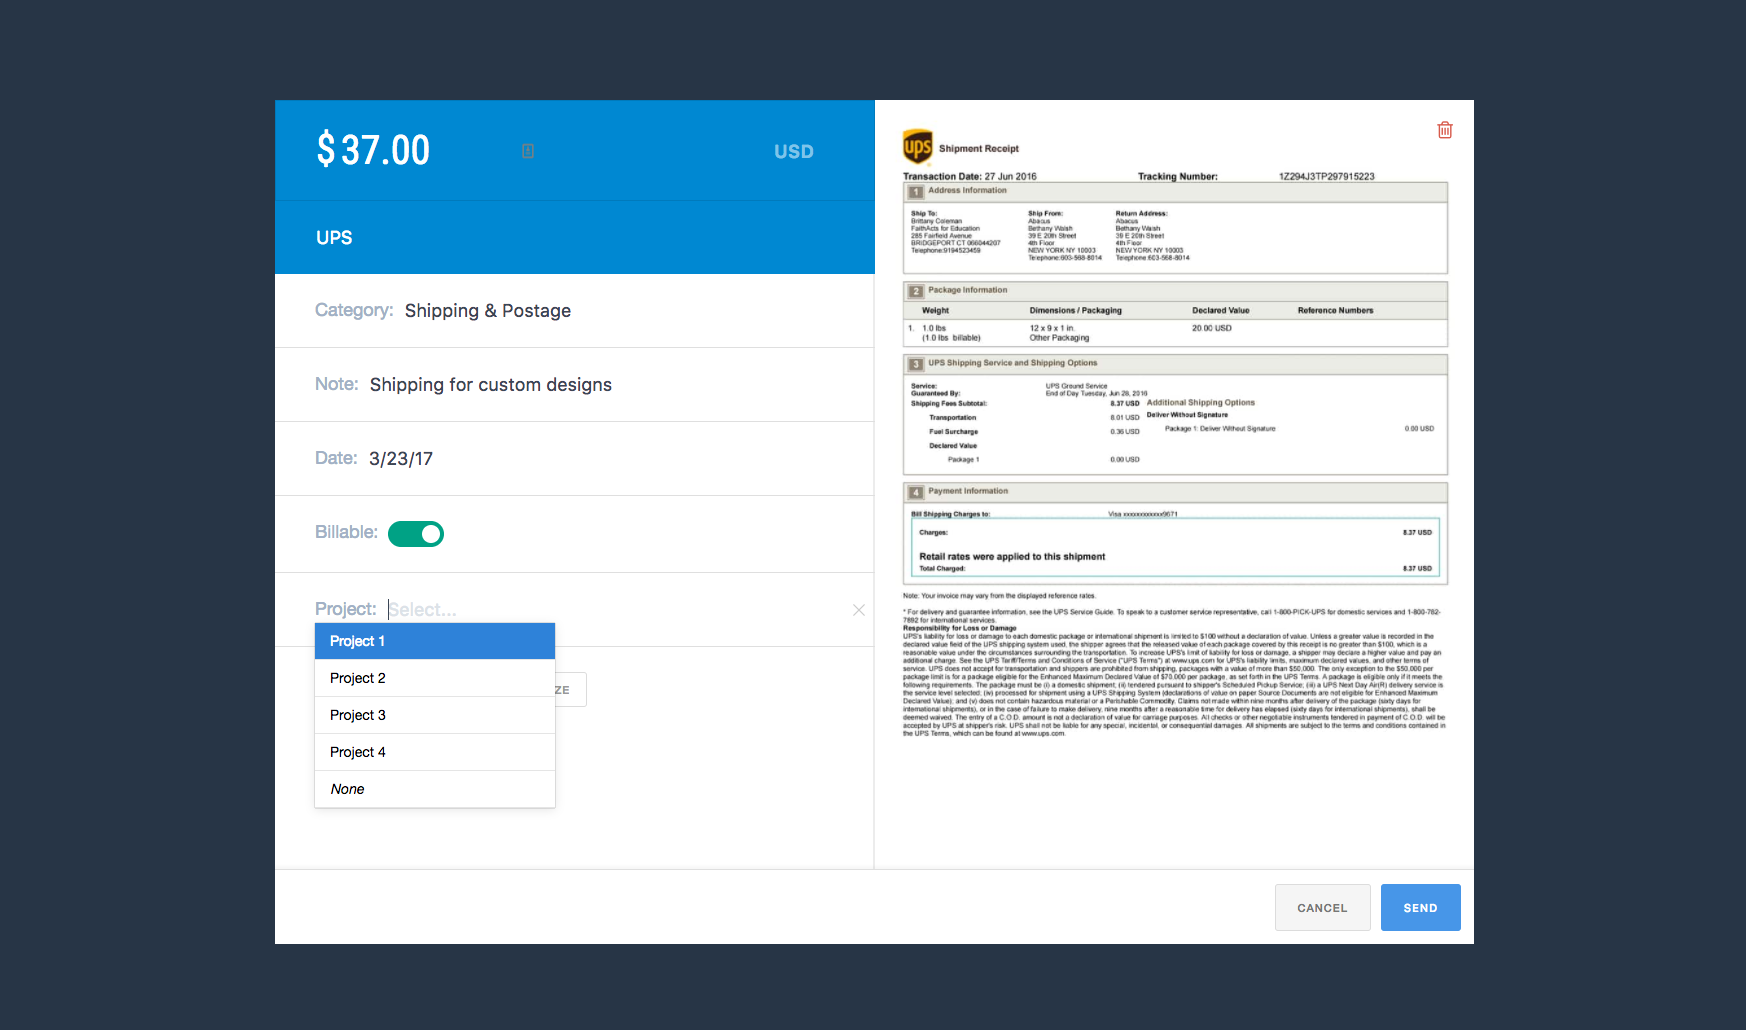
Task: Click the CANCEL button
Action: (1322, 908)
